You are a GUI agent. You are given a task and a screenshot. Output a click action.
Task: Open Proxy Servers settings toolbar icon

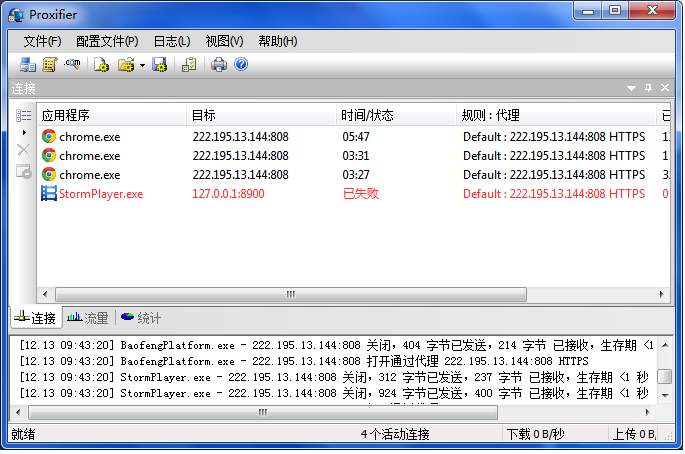coord(28,65)
